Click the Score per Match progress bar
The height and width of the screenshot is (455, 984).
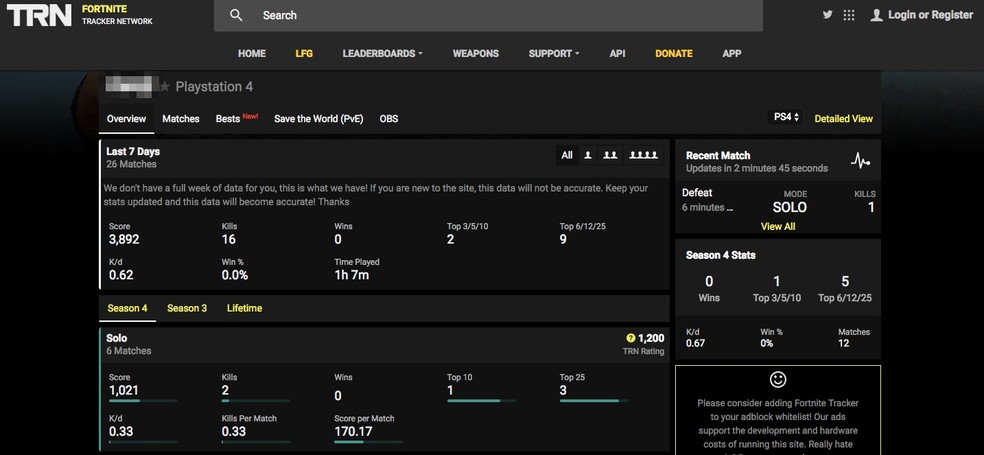[x=368, y=442]
